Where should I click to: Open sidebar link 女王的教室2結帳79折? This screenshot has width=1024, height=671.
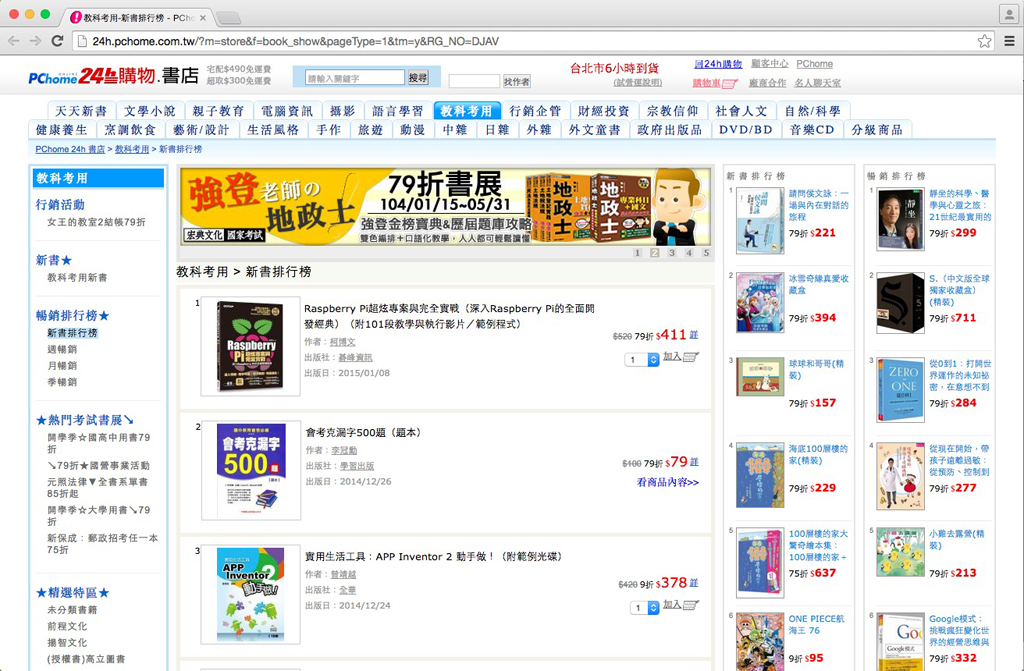click(97, 222)
